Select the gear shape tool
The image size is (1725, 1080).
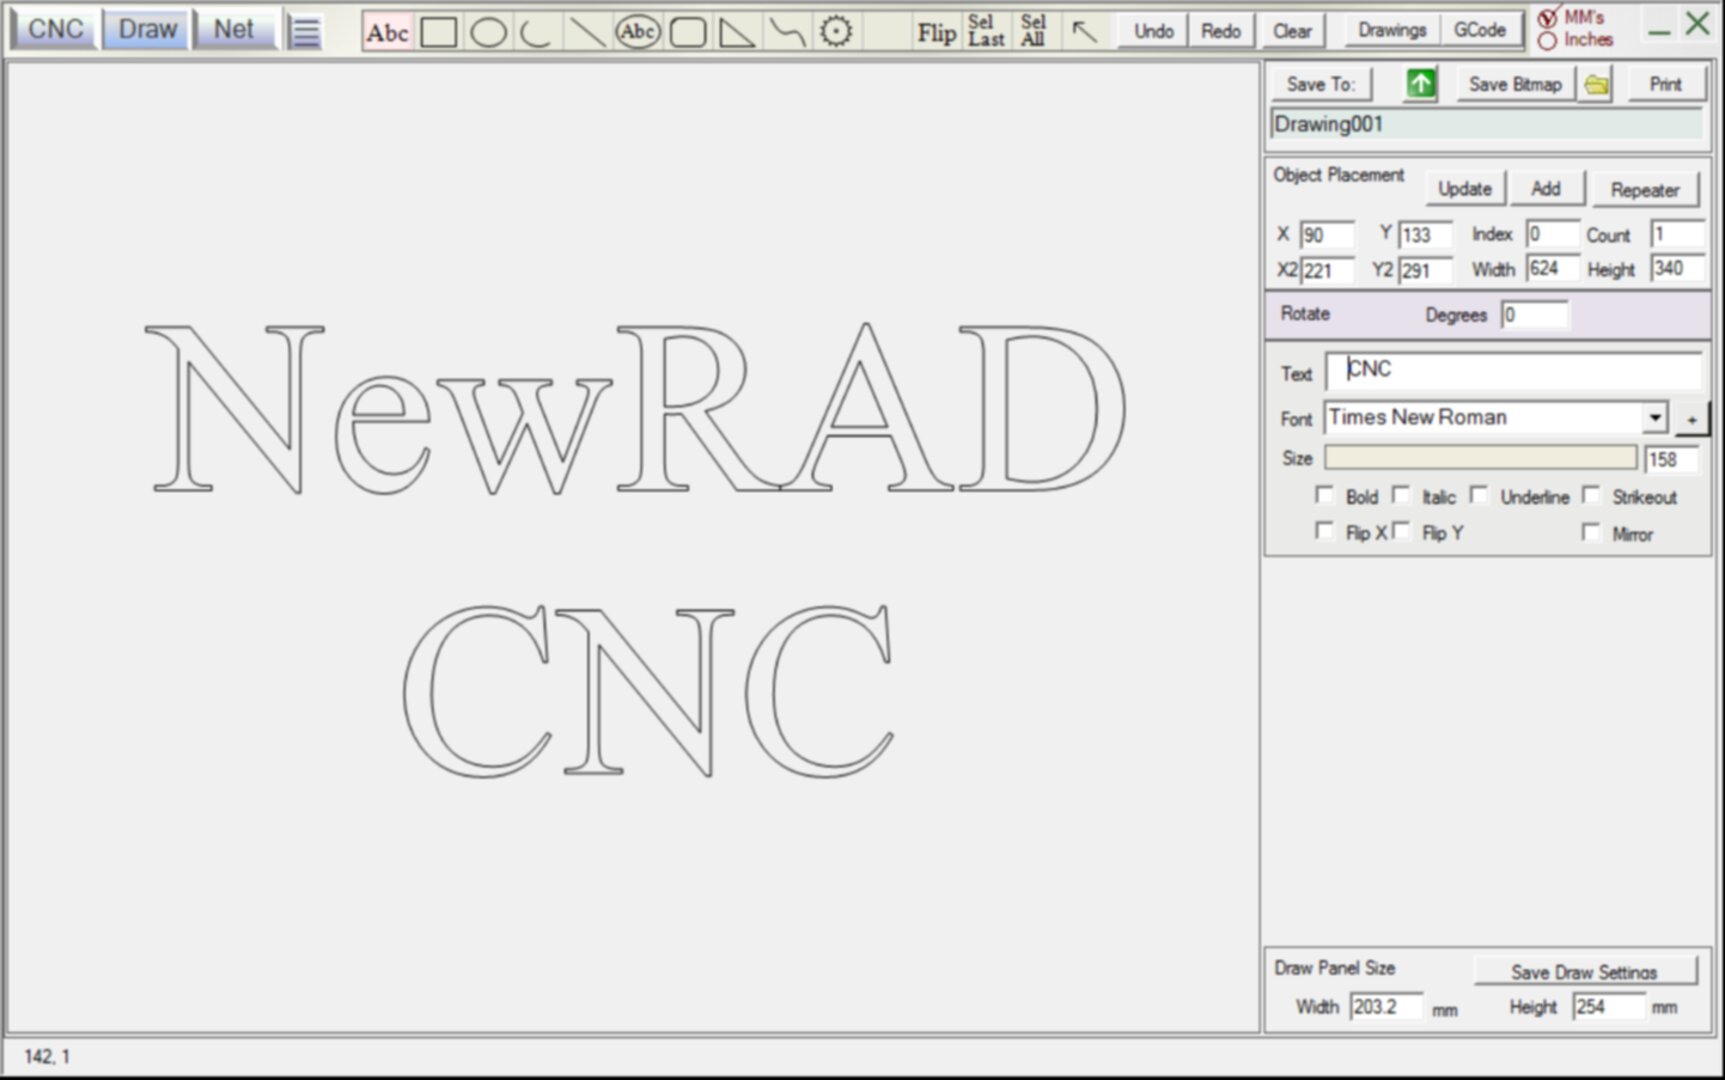pos(836,33)
